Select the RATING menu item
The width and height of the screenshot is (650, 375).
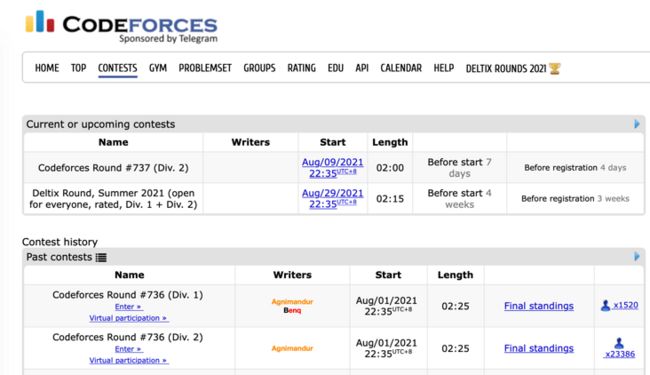(301, 68)
